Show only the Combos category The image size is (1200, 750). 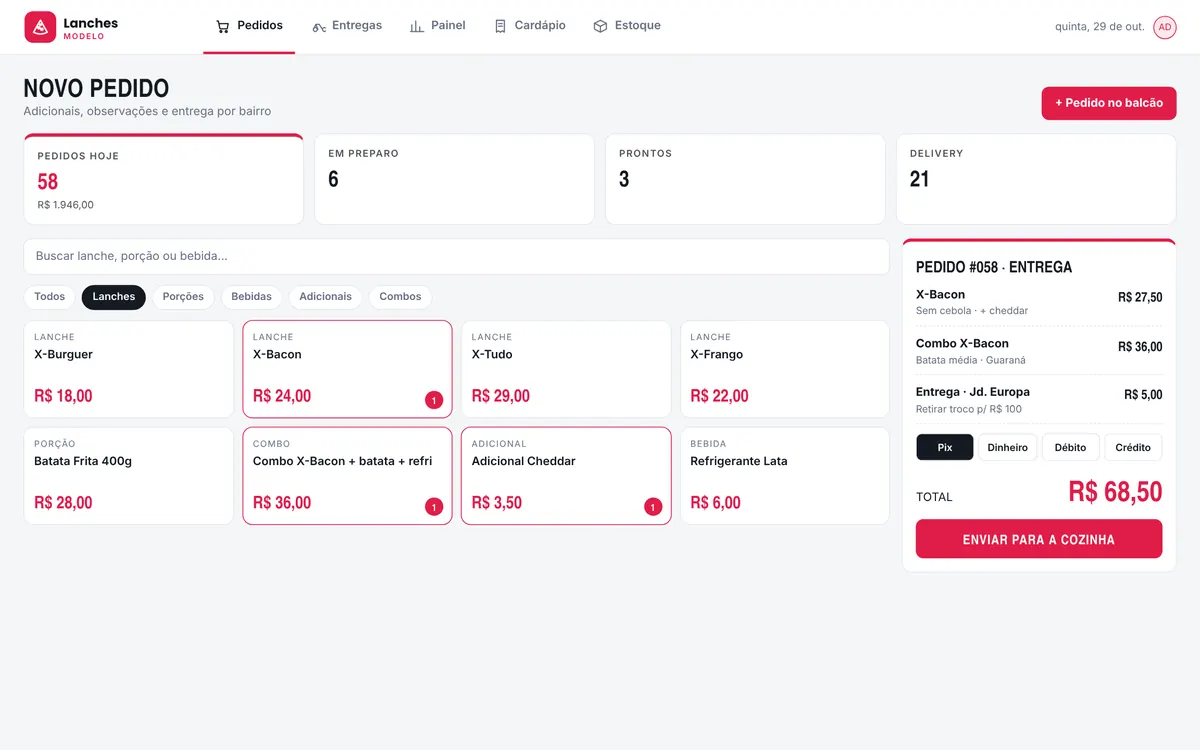401,297
